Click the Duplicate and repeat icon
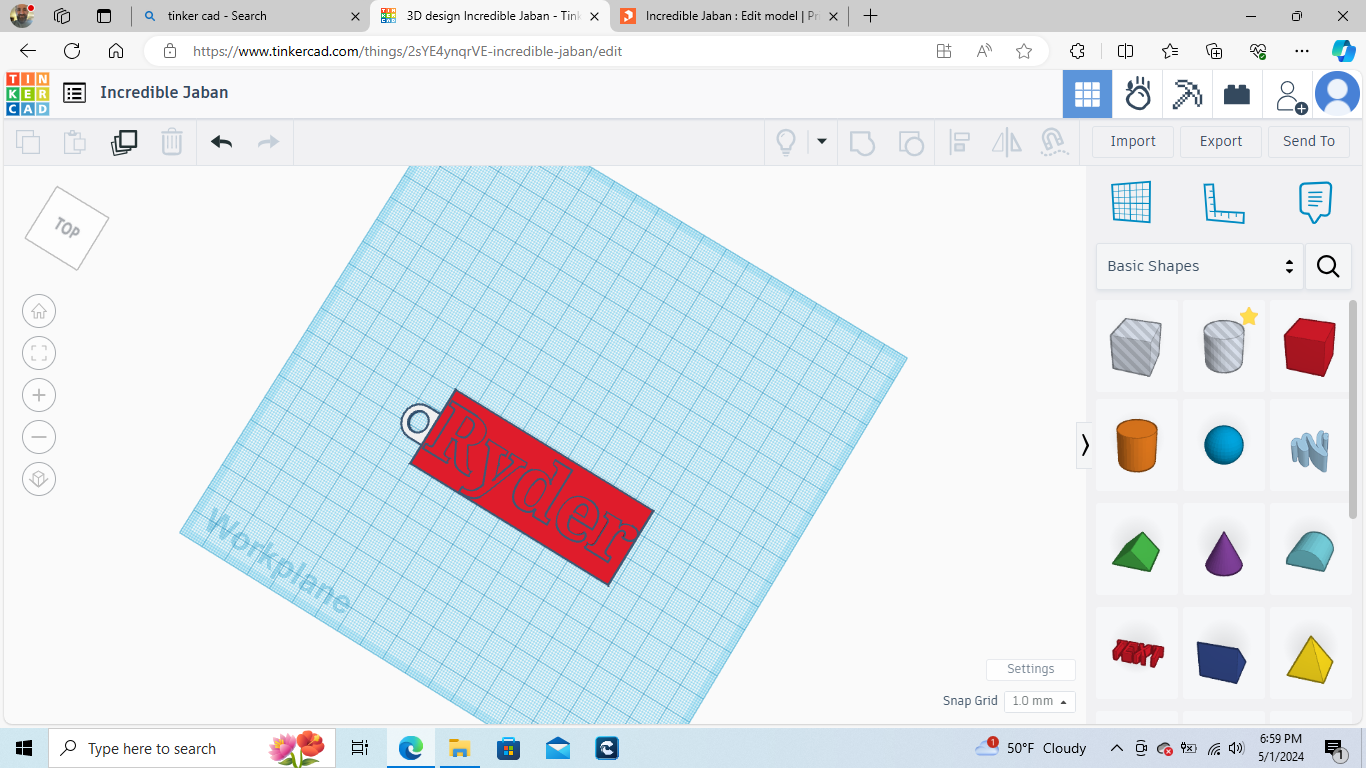 click(x=124, y=142)
